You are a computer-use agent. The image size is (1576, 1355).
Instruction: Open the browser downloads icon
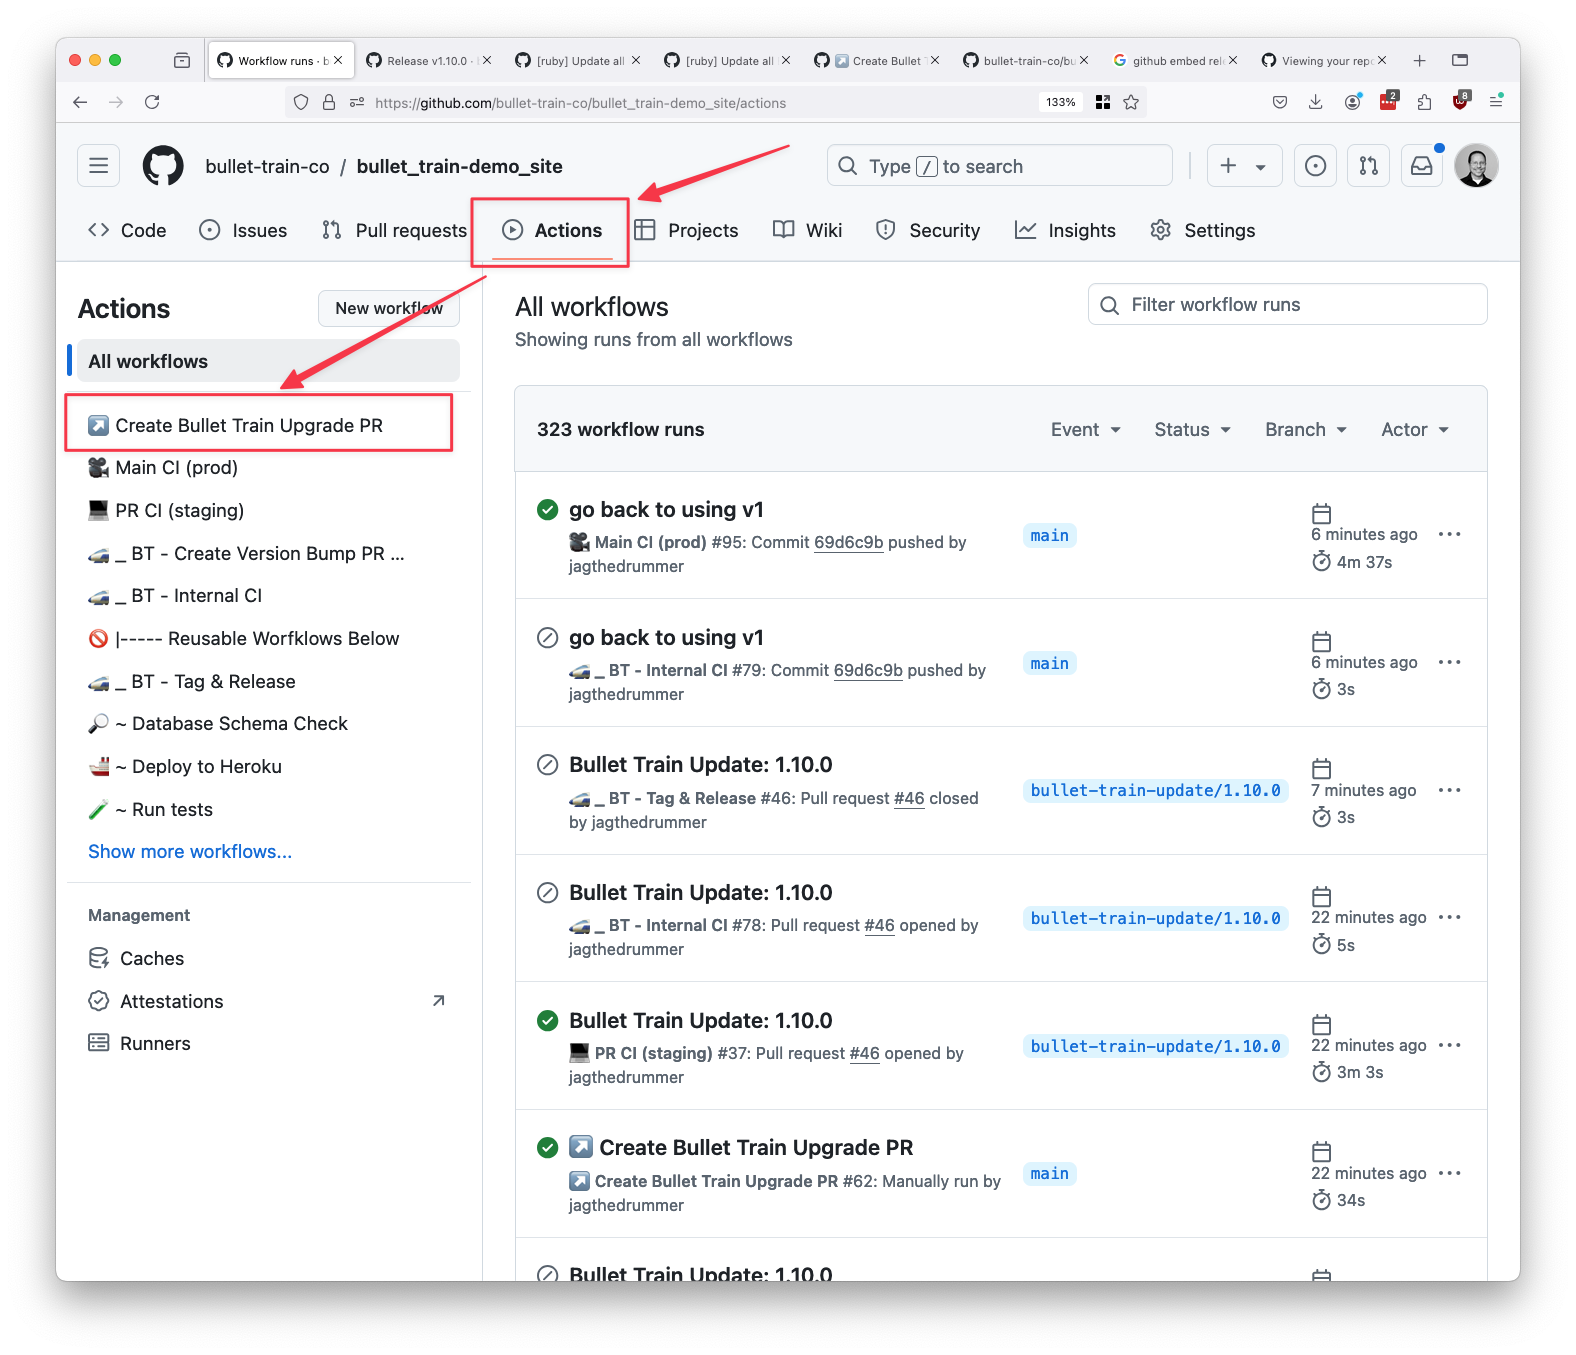point(1315,102)
